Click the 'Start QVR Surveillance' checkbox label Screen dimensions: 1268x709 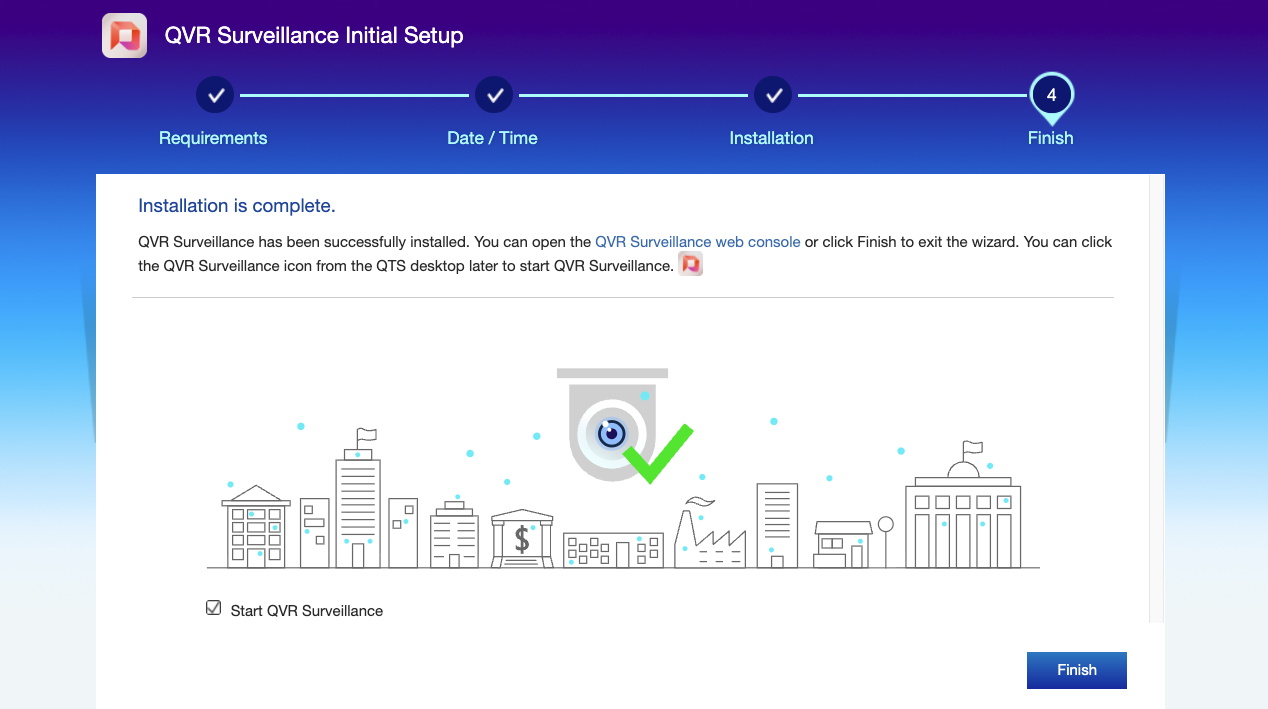(306, 611)
